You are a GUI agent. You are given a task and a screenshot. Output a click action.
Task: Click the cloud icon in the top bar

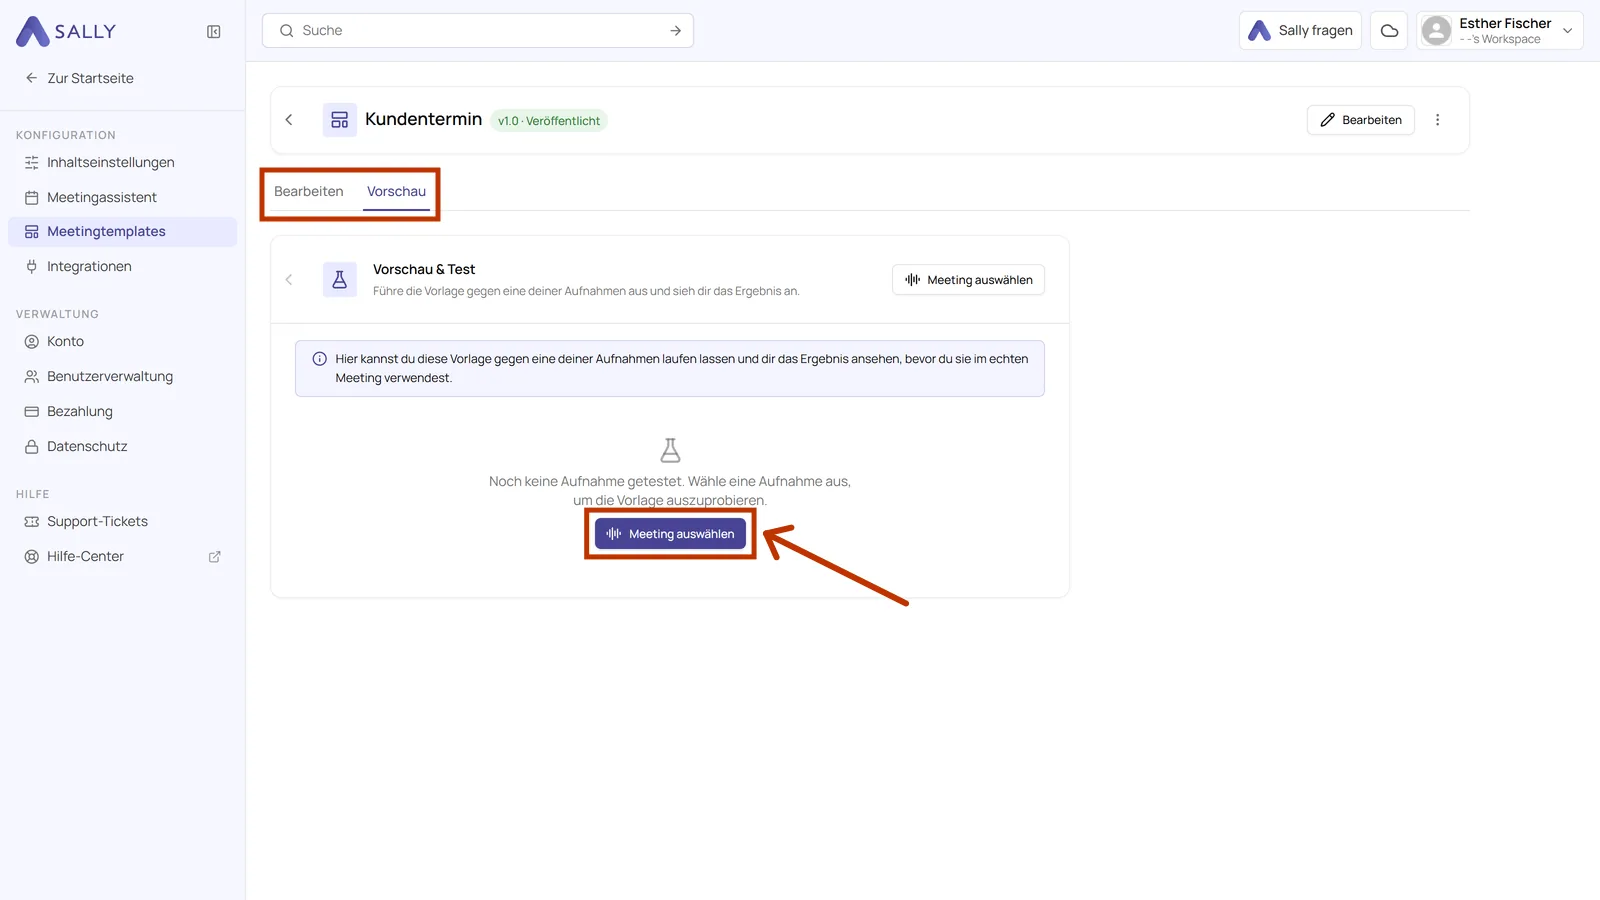click(x=1389, y=31)
